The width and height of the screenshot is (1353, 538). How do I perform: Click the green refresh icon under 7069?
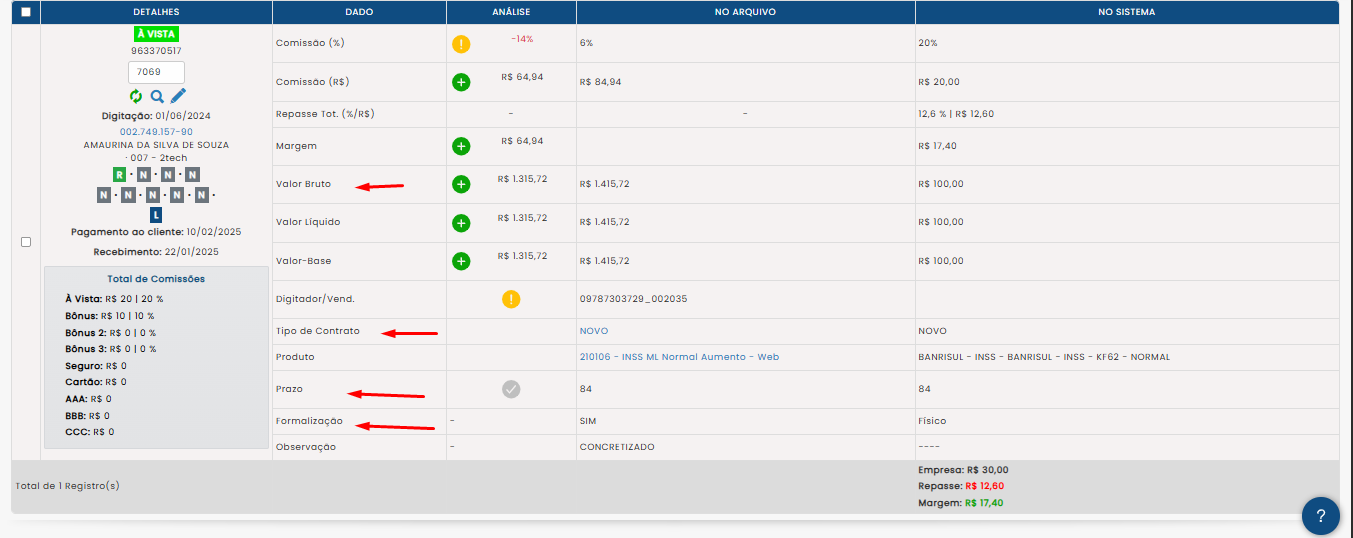(136, 96)
